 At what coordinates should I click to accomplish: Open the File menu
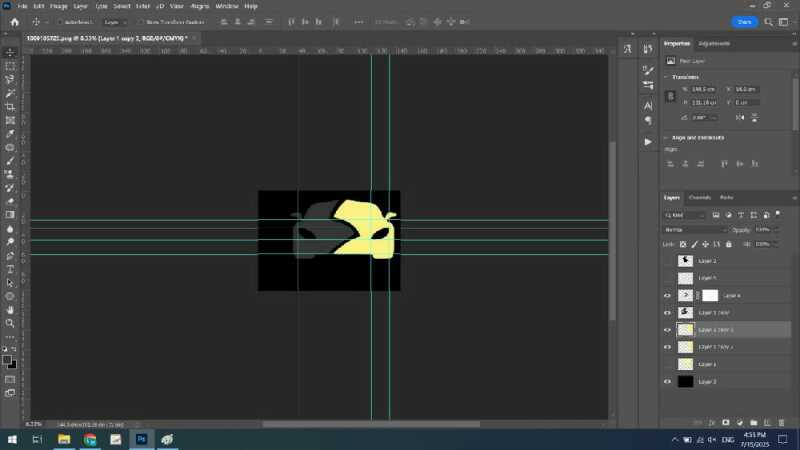click(22, 6)
